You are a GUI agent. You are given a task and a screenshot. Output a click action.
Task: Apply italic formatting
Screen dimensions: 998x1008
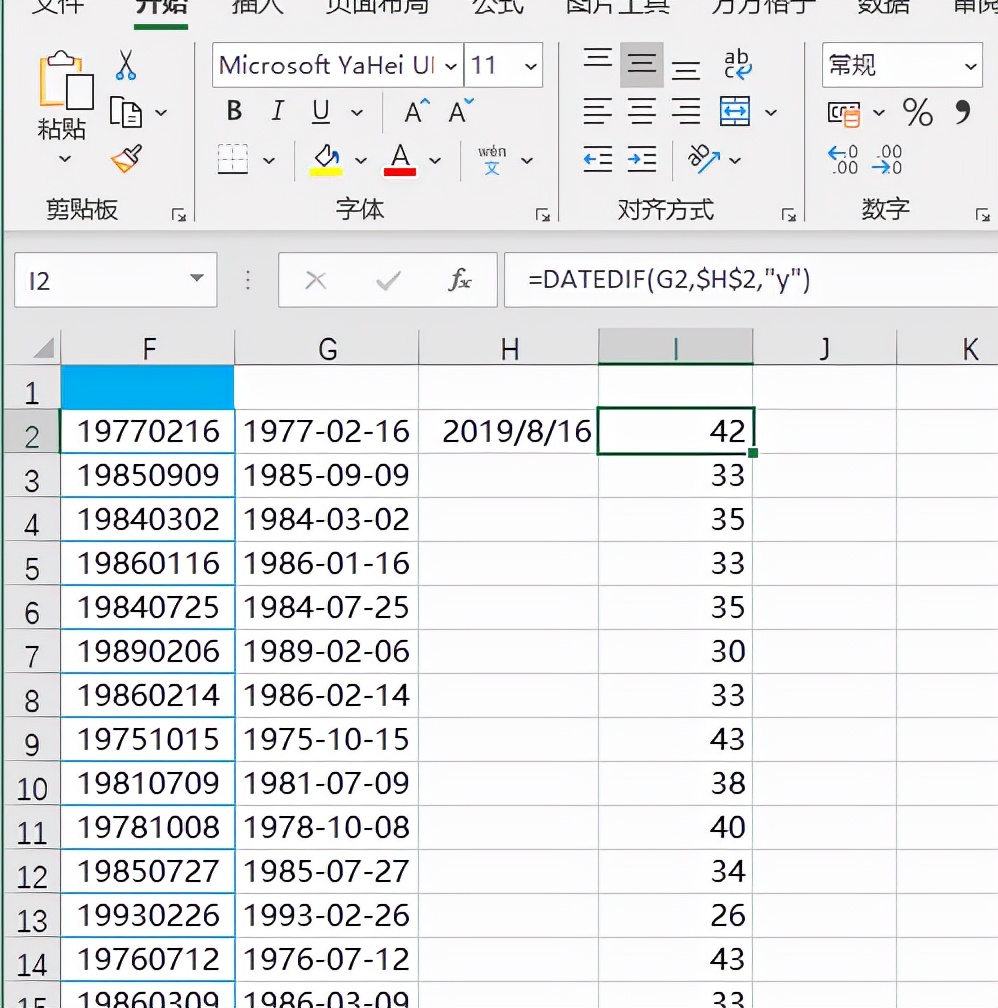[x=277, y=111]
